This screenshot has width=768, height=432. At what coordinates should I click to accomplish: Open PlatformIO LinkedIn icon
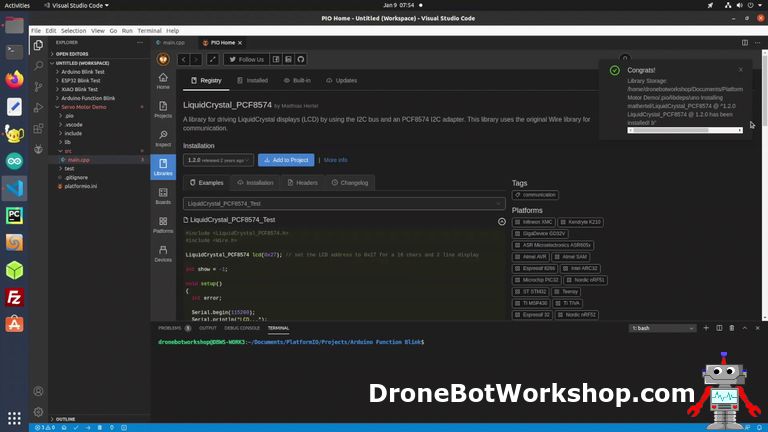tap(288, 59)
